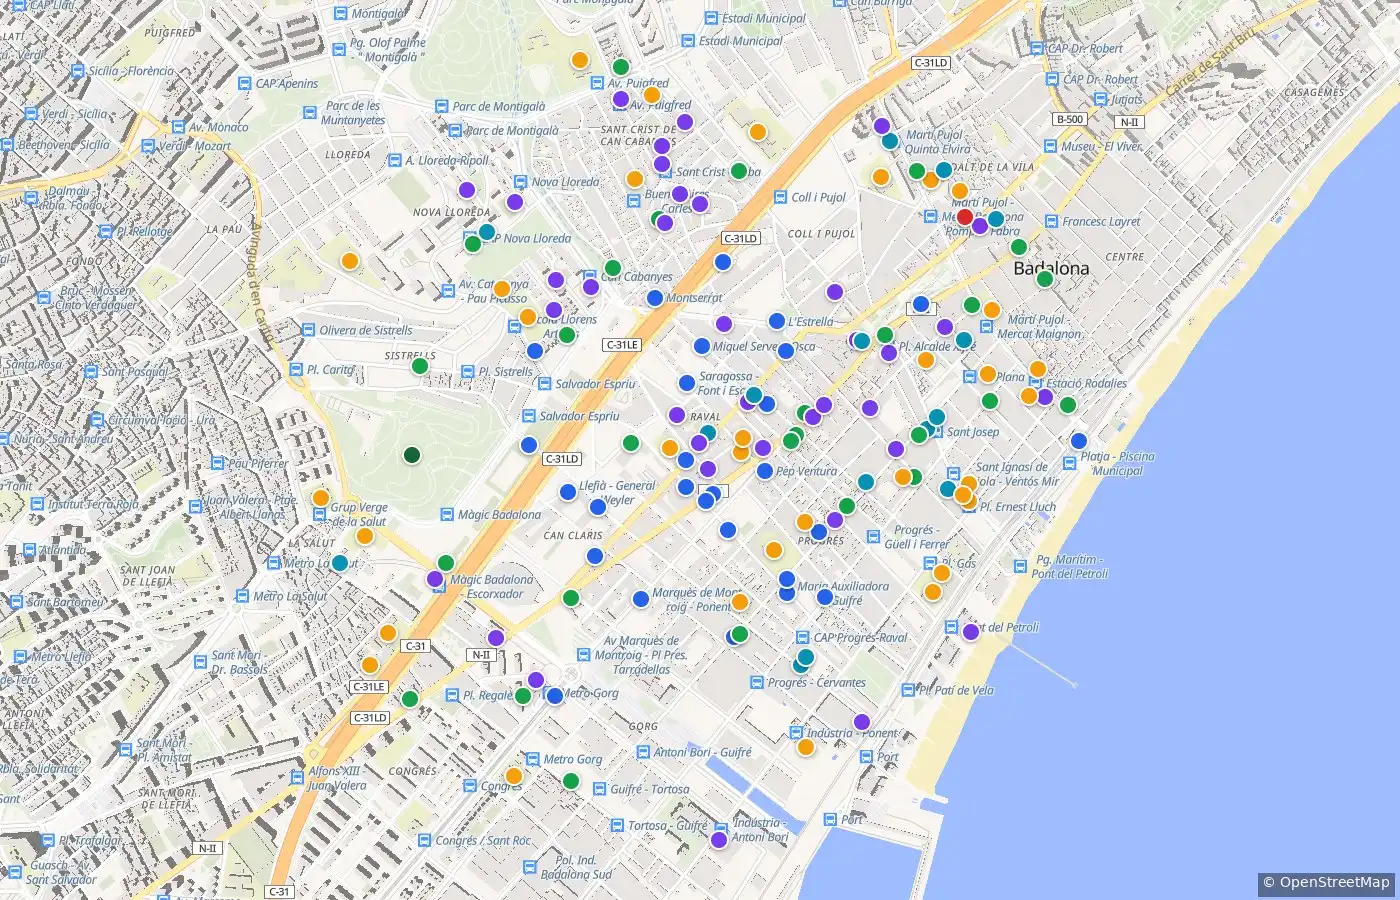The height and width of the screenshot is (900, 1400).
Task: Select the SANT JOAN DE LLEFIÀ label
Action: click(148, 576)
